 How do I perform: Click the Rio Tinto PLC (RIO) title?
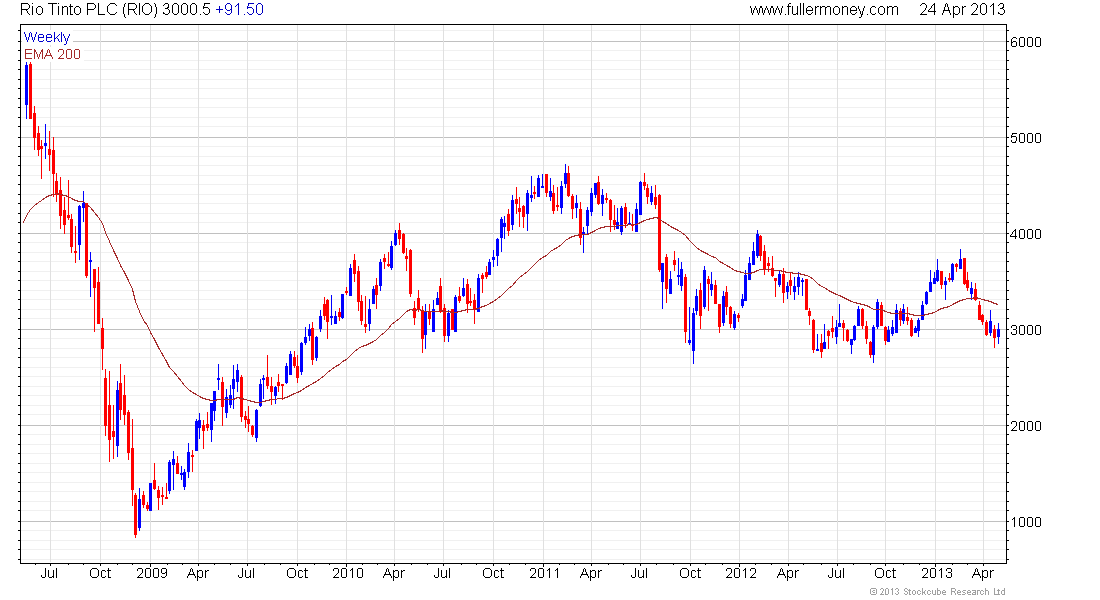[x=90, y=10]
